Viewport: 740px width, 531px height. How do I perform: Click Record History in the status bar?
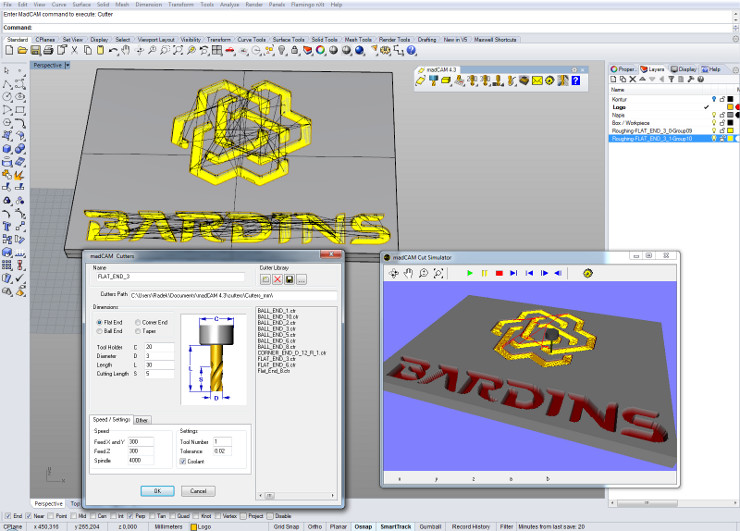pos(471,526)
